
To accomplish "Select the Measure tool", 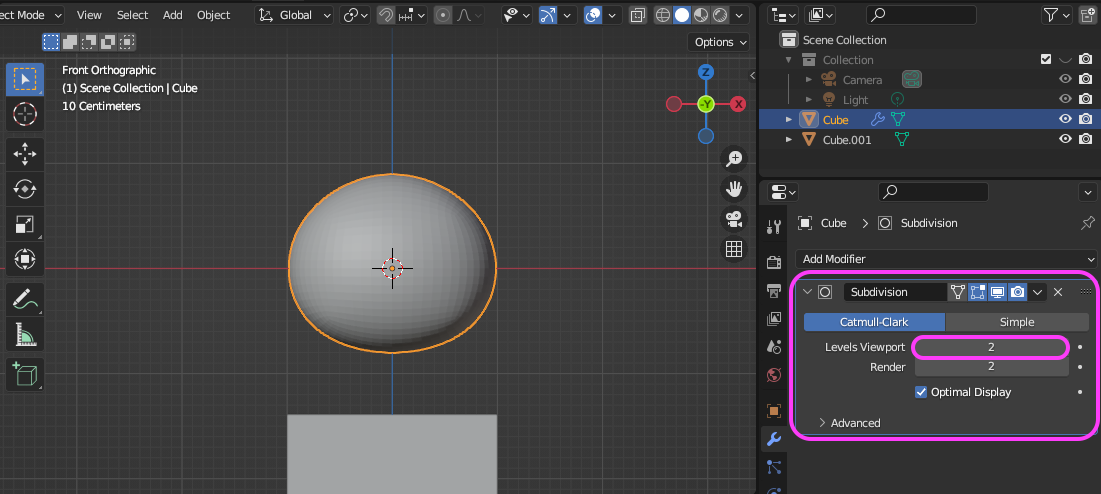I will click(25, 333).
